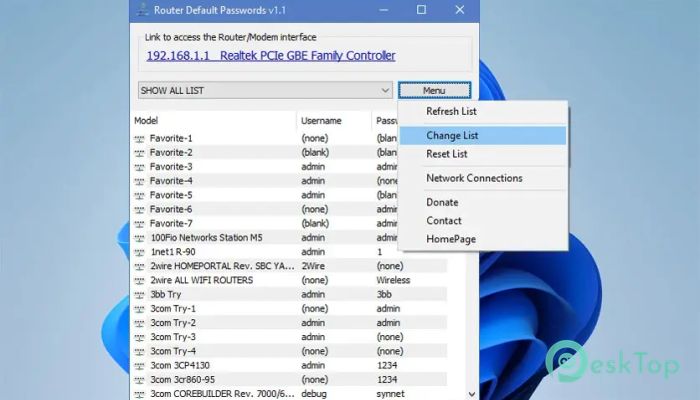700x400 pixels.
Task: Select the 3com 3CP4130 entry
Action: [x=180, y=366]
